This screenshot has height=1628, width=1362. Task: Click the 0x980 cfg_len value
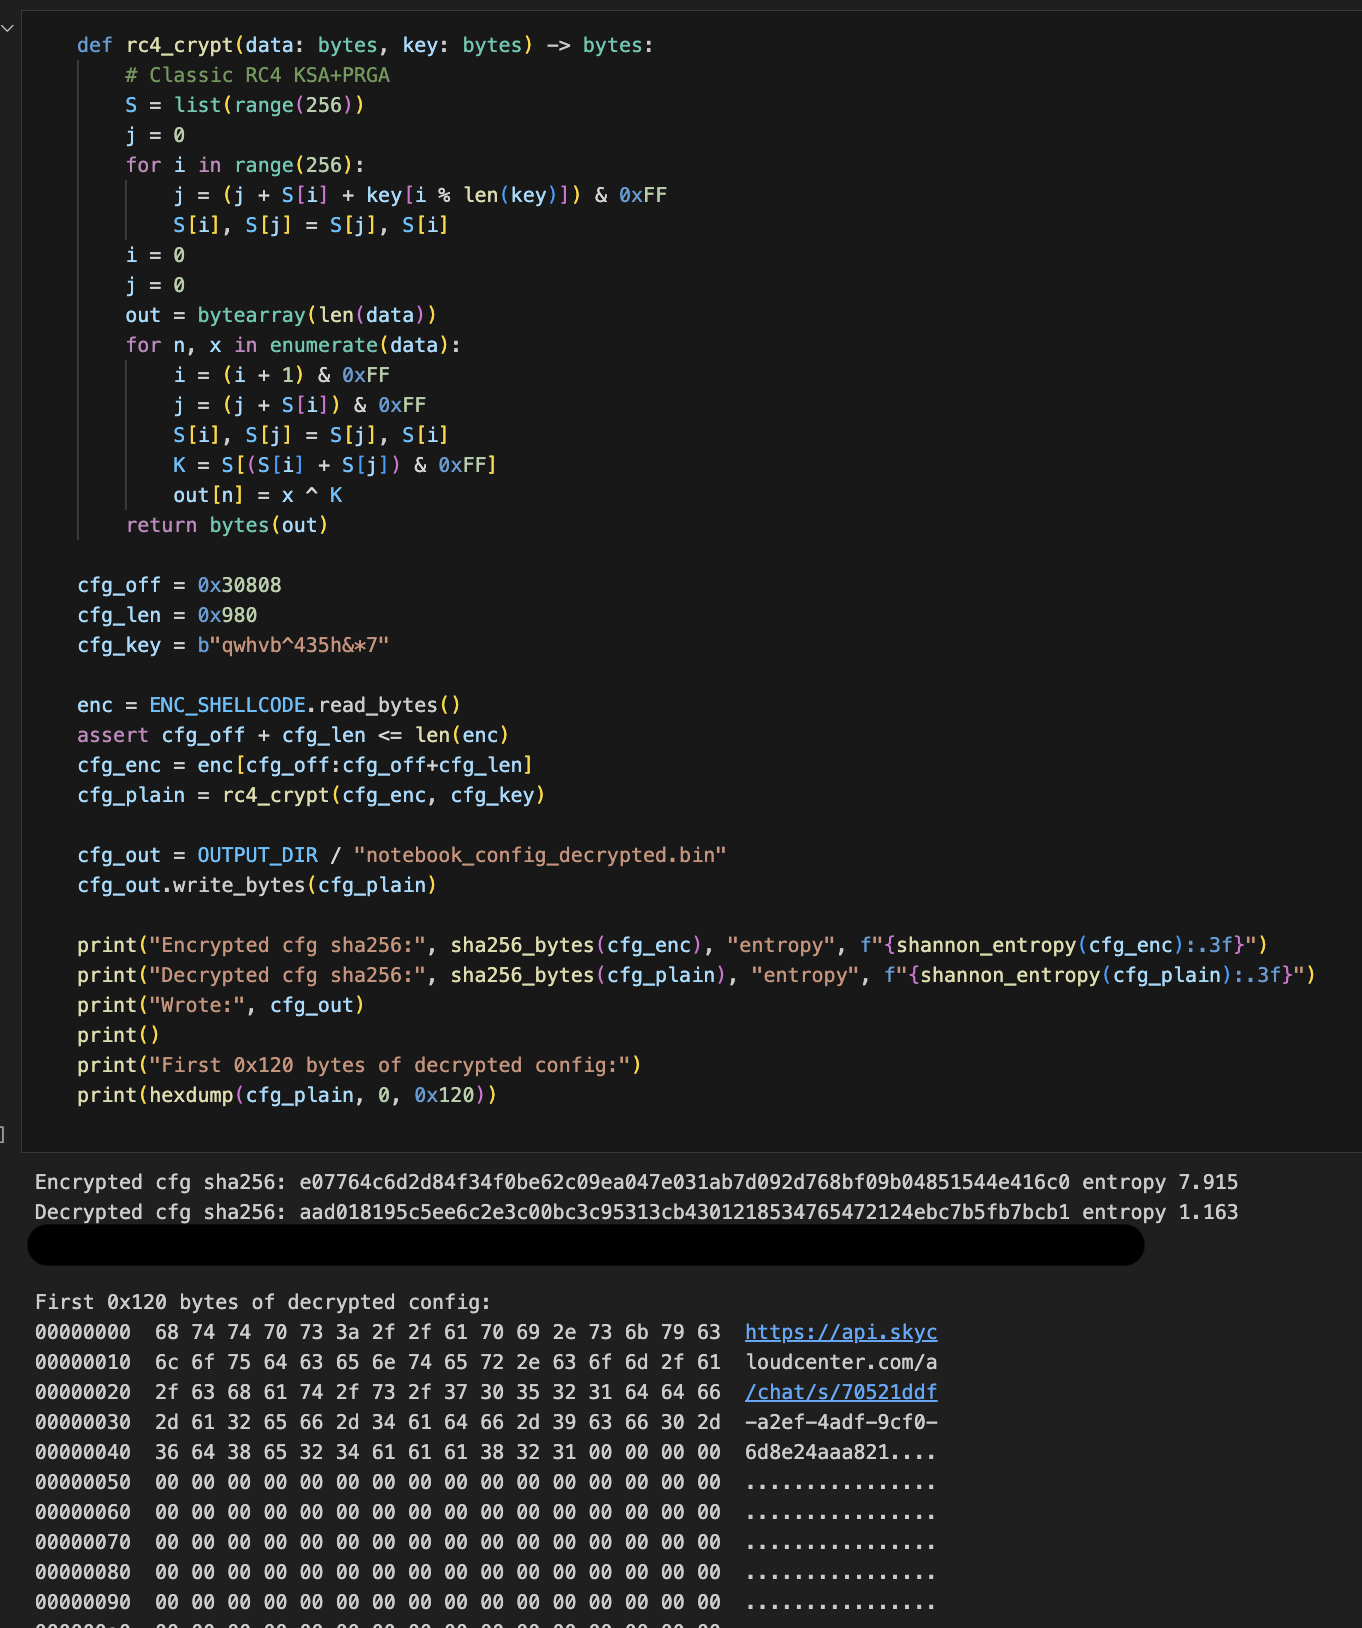[x=227, y=615]
